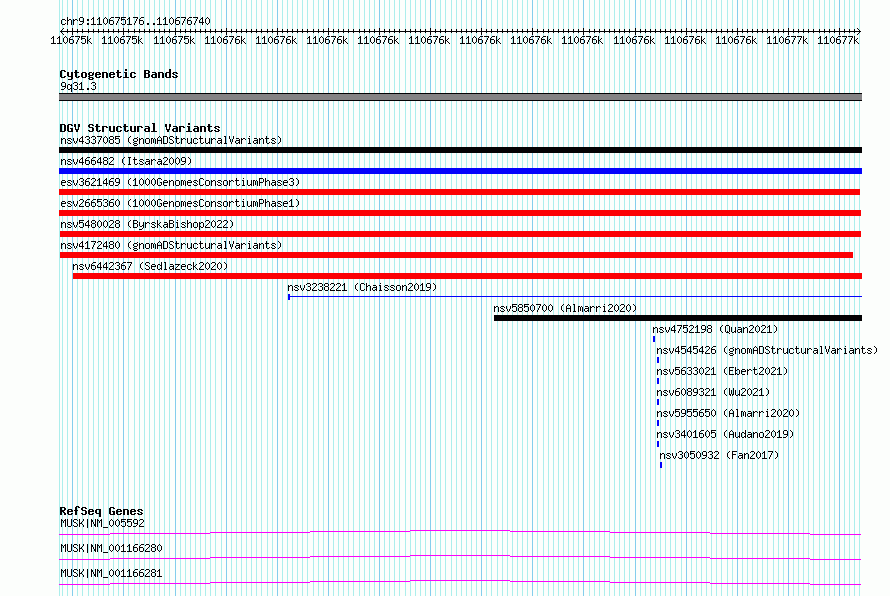Click the blue marker under nsv6089321
Image resolution: width=890 pixels, height=596 pixels.
coord(658,402)
